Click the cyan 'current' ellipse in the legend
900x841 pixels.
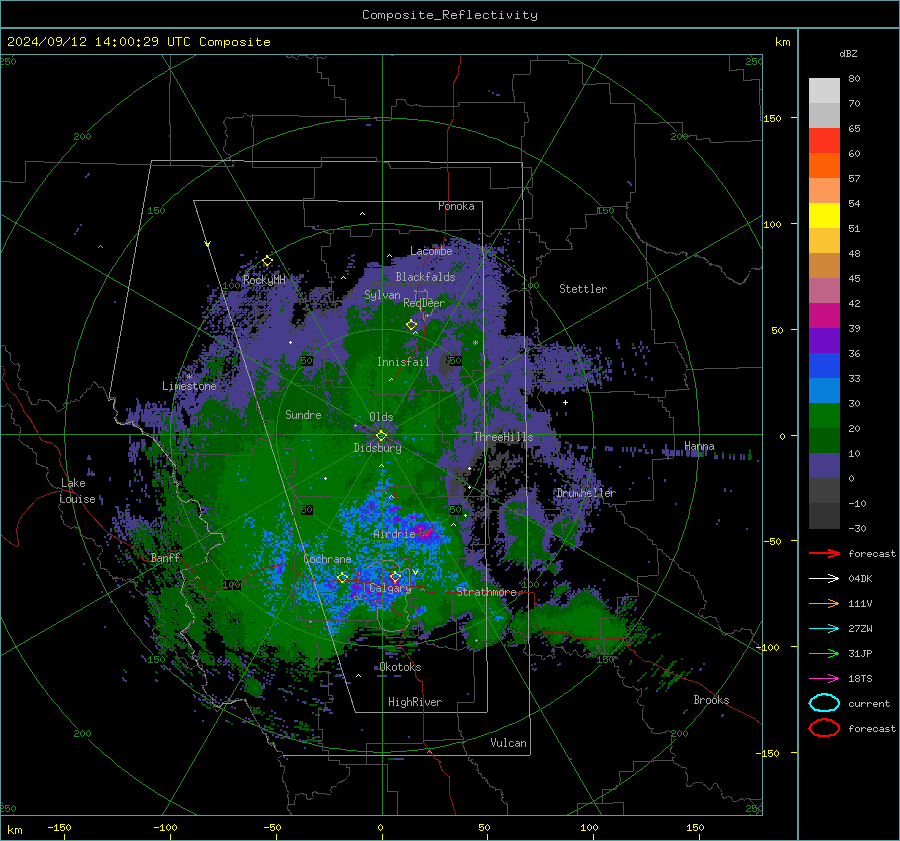[824, 703]
